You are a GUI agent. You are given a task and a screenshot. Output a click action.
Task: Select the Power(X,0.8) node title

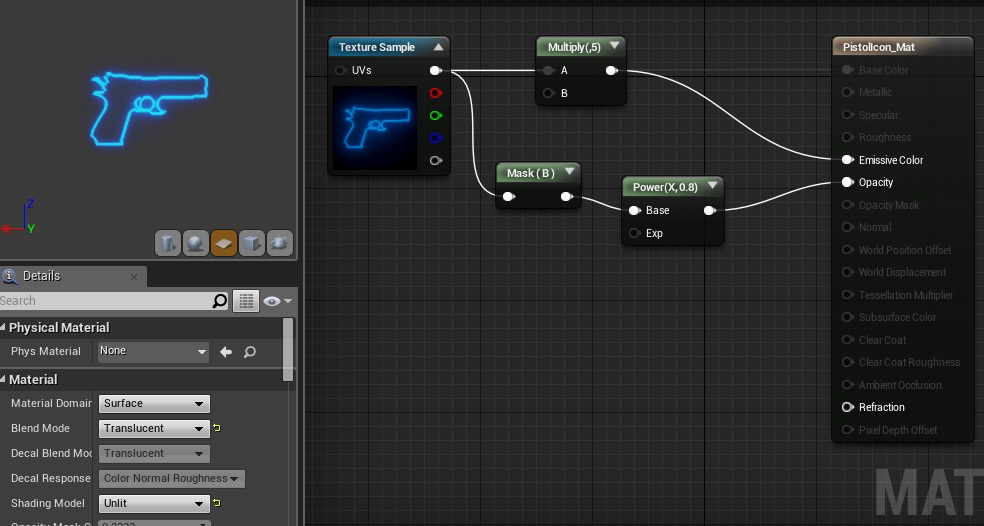click(x=665, y=187)
